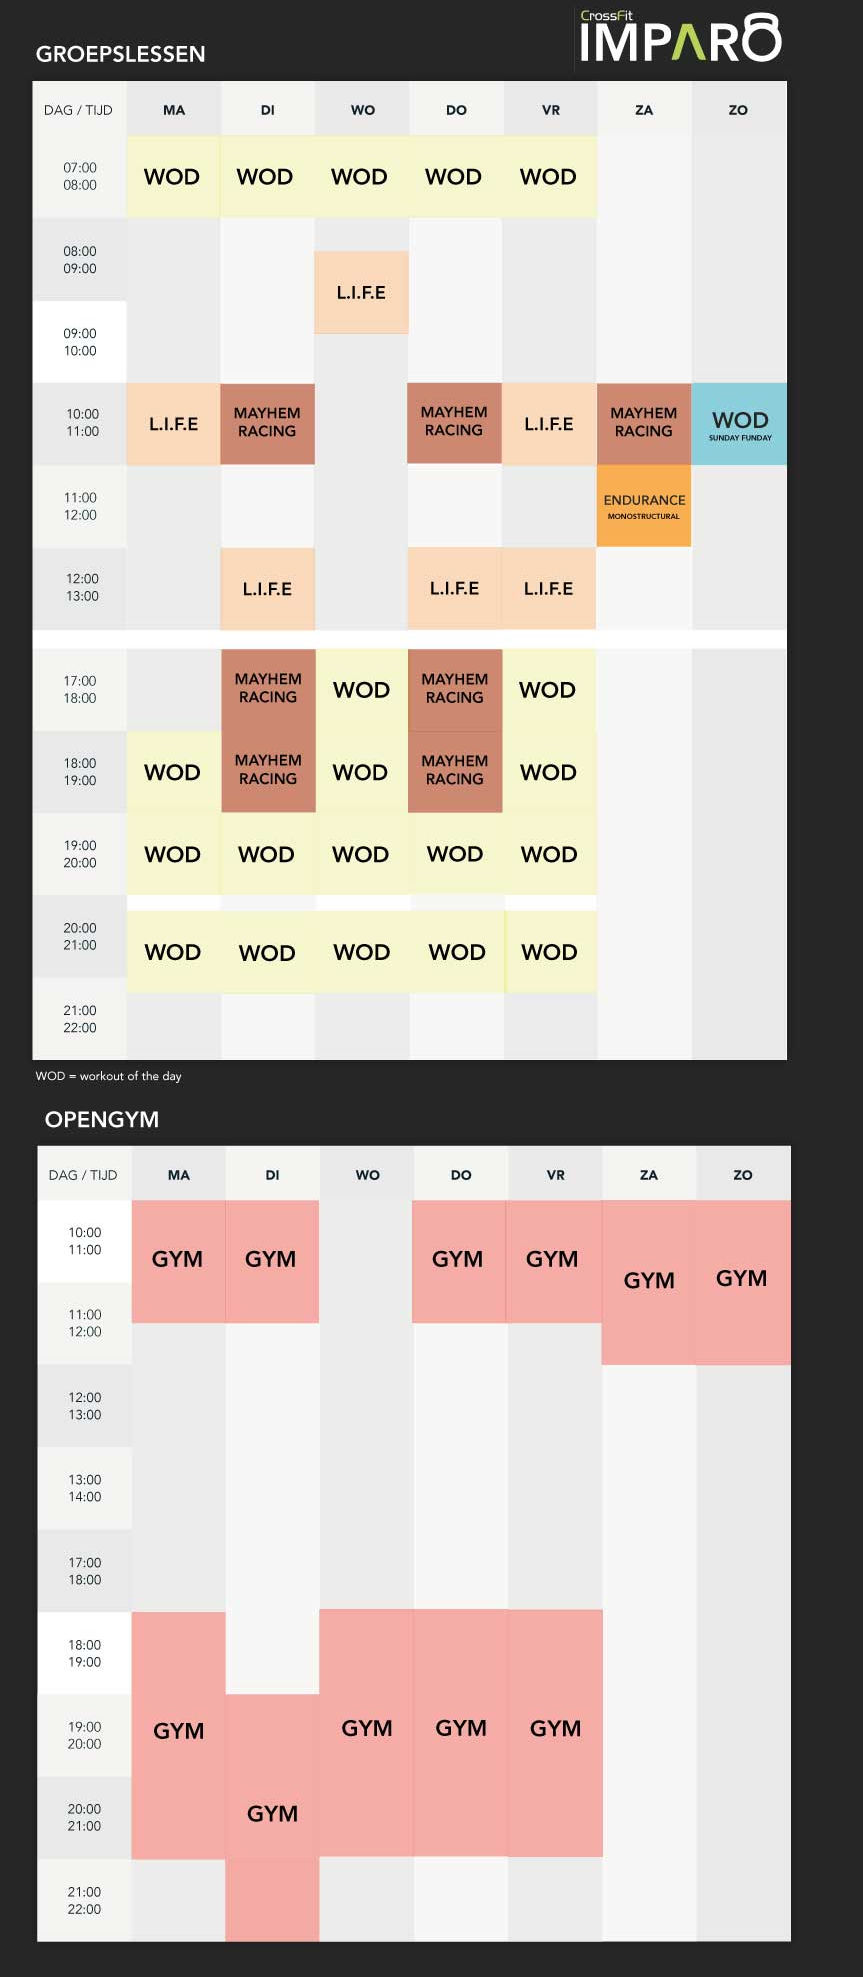Screen dimensions: 863x1977
Task: Select Thursday 18:00 Mayhem Racing block
Action: pyautogui.click(x=455, y=771)
